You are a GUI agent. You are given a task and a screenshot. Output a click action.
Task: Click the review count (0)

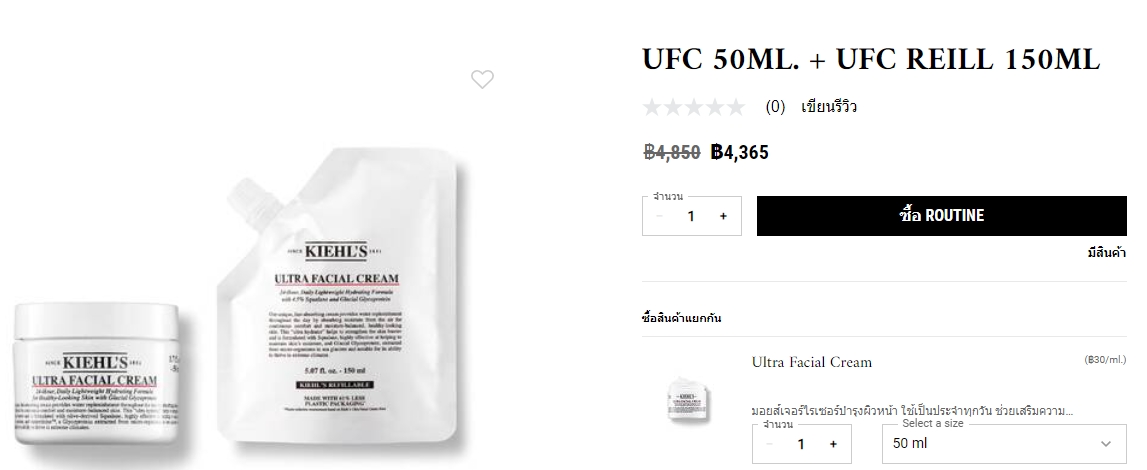click(775, 107)
